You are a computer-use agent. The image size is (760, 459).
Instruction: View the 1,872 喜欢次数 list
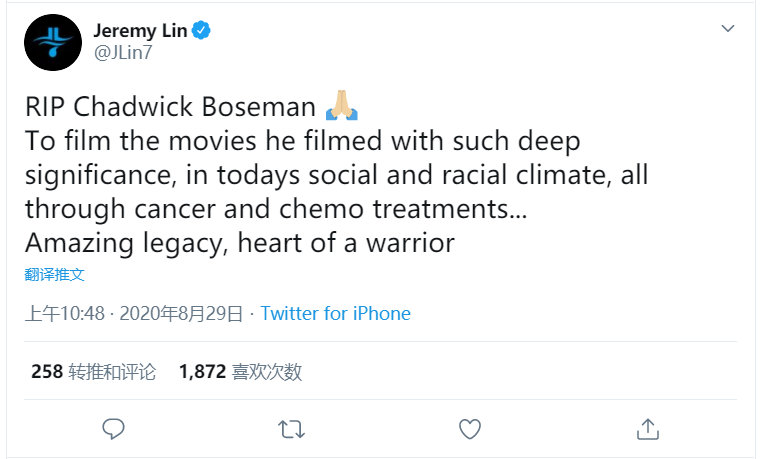point(240,372)
